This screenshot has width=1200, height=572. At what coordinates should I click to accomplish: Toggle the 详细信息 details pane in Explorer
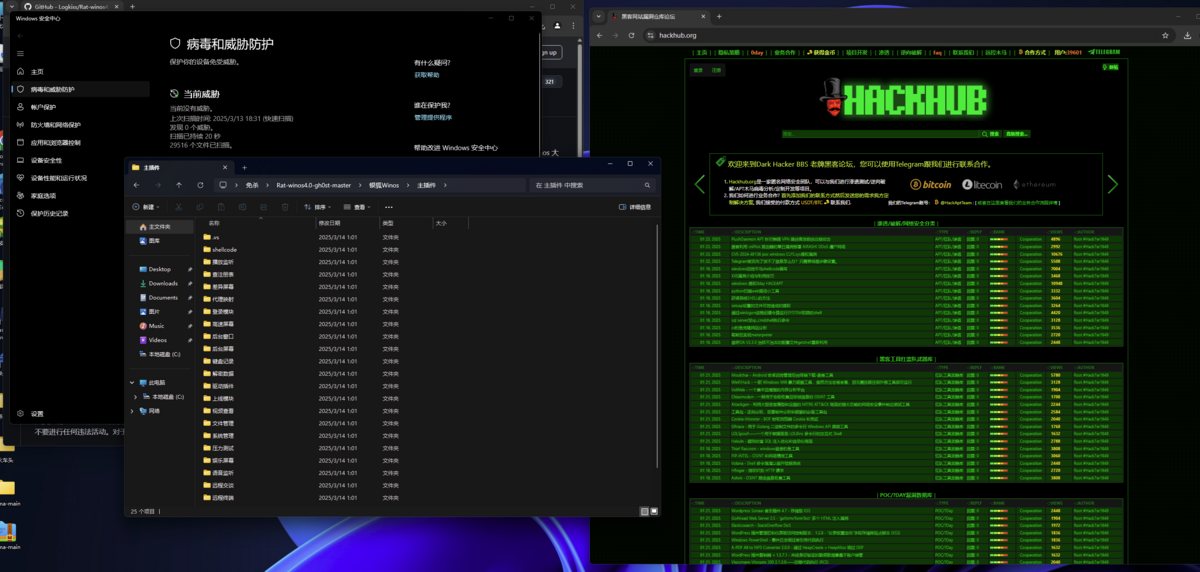point(633,207)
